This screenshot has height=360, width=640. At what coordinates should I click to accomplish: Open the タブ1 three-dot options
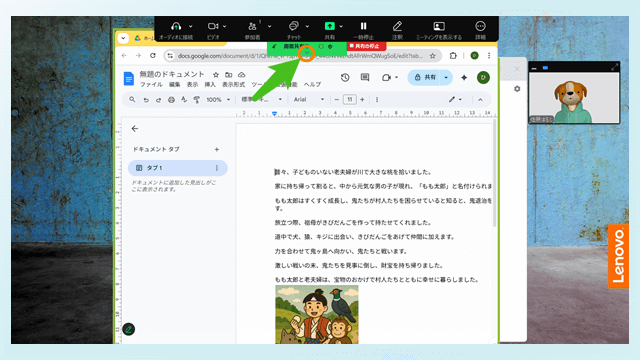[217, 168]
